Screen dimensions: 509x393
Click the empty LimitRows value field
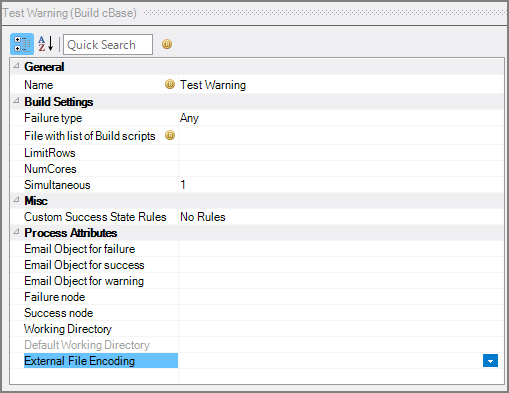point(341,153)
